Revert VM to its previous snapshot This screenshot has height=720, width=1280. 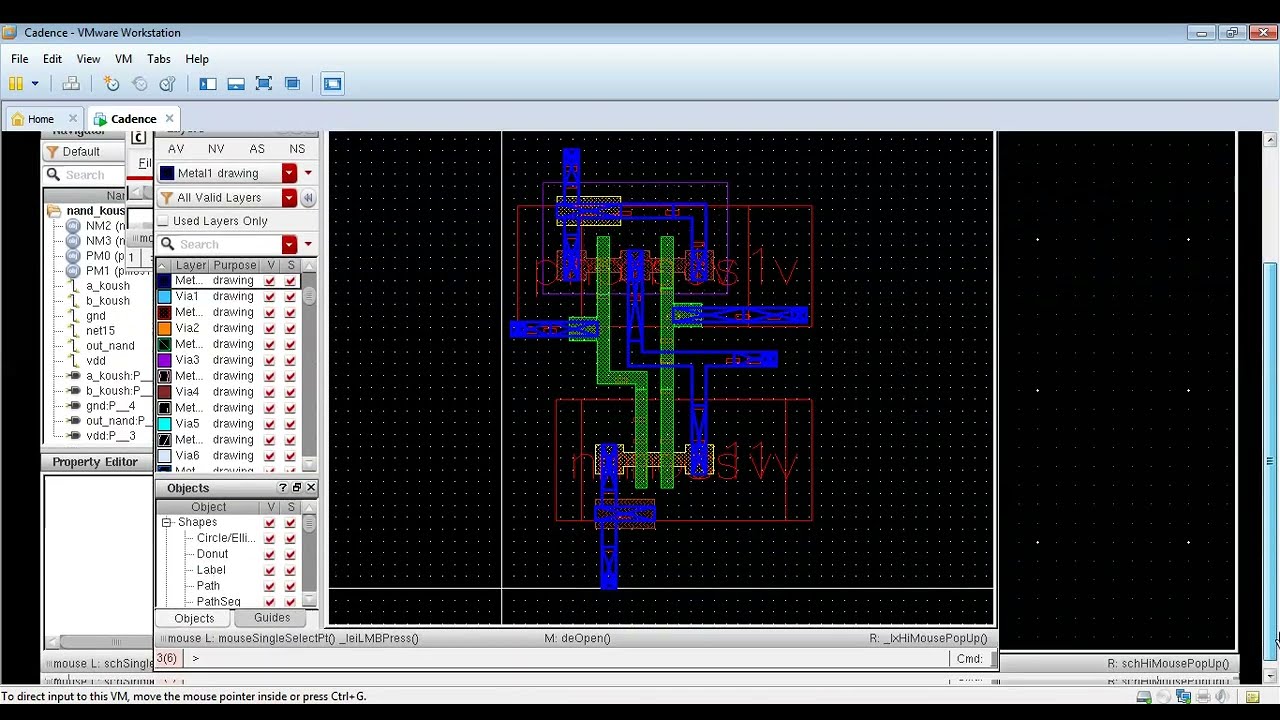pos(140,84)
